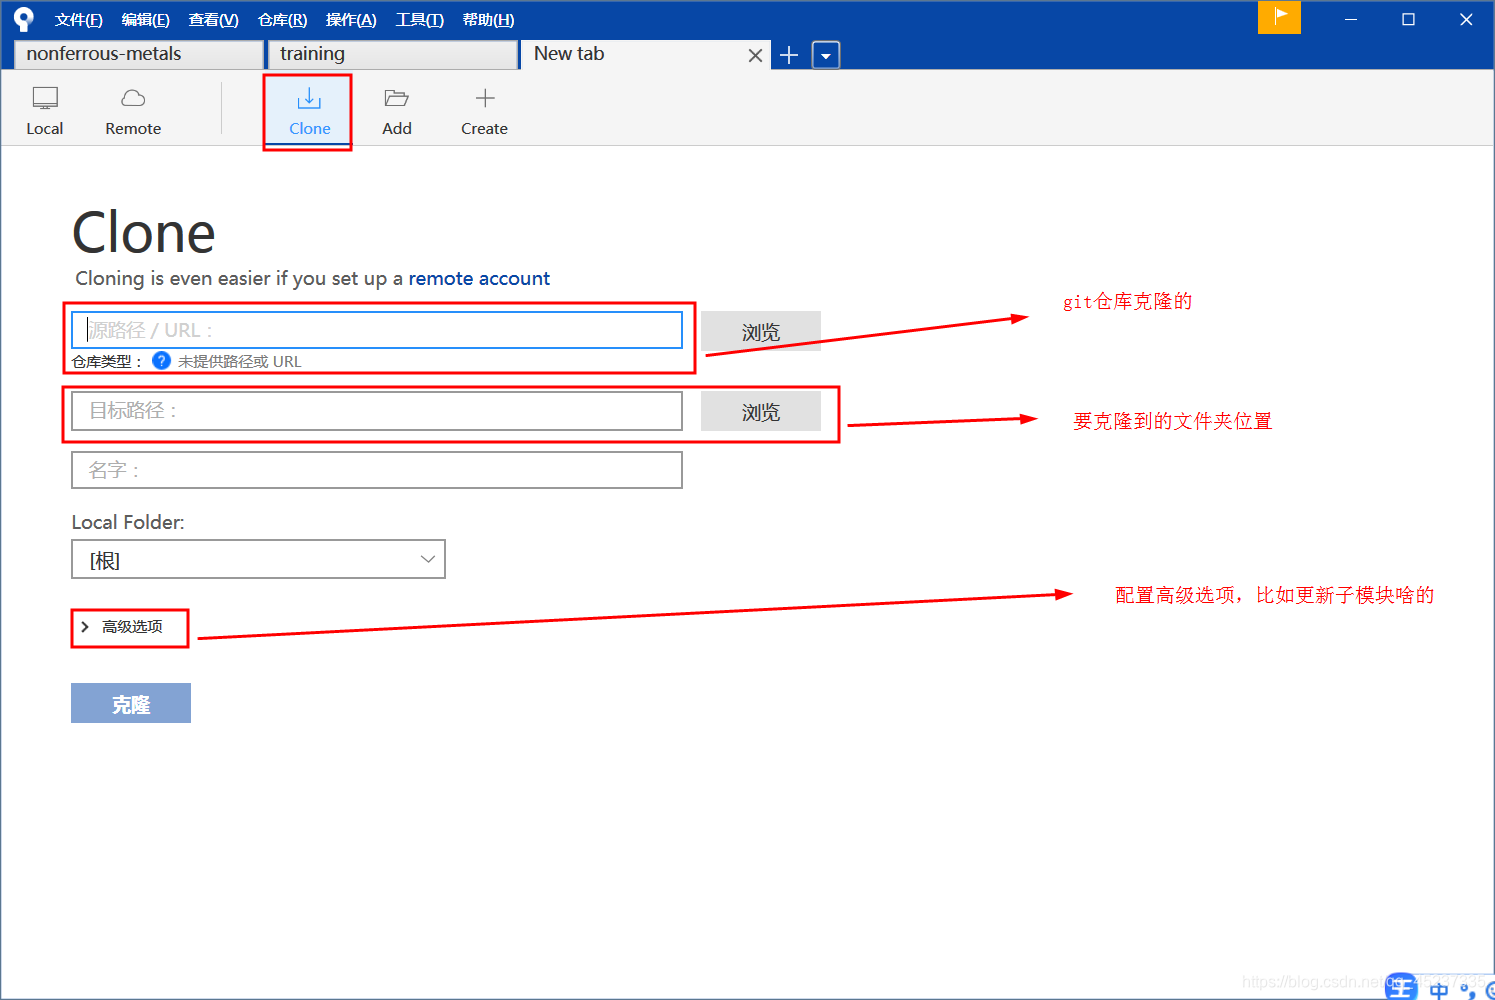Viewport: 1495px width, 1000px height.
Task: Select the Clone toolbar icon
Action: pyautogui.click(x=309, y=110)
